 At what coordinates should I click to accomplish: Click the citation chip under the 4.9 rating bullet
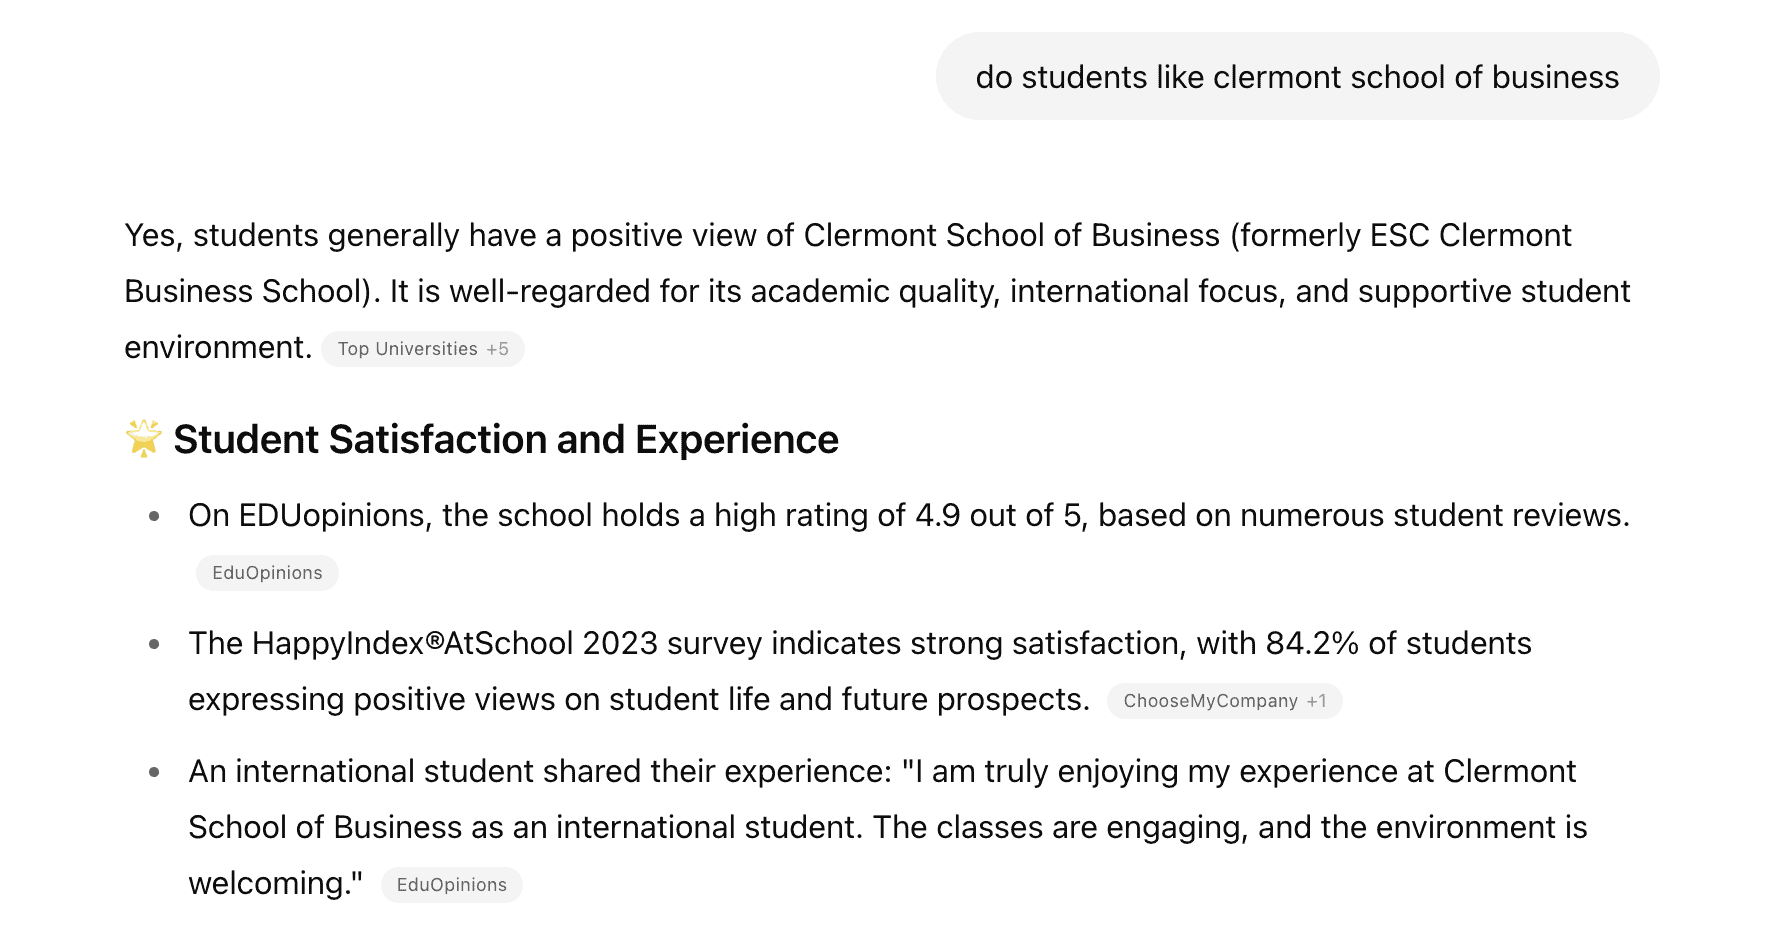pos(266,572)
